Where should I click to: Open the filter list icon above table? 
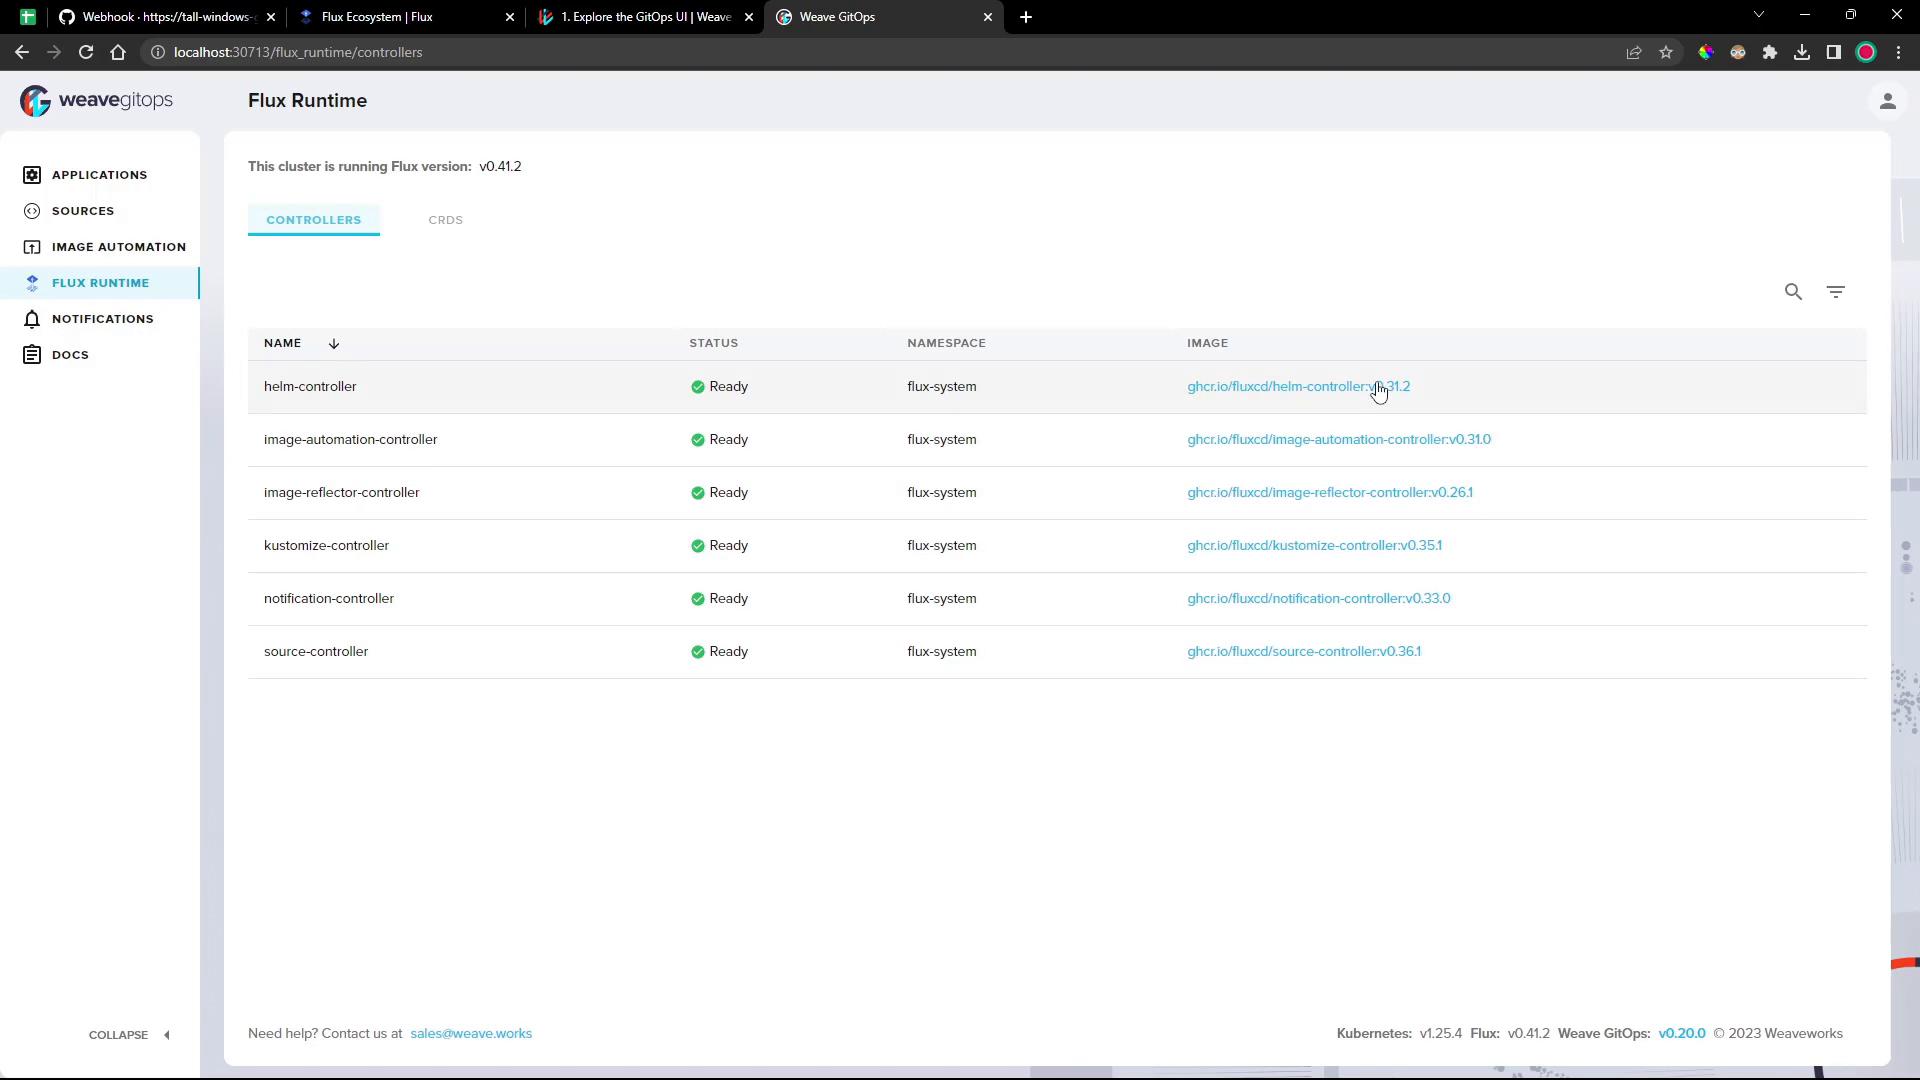[1835, 292]
